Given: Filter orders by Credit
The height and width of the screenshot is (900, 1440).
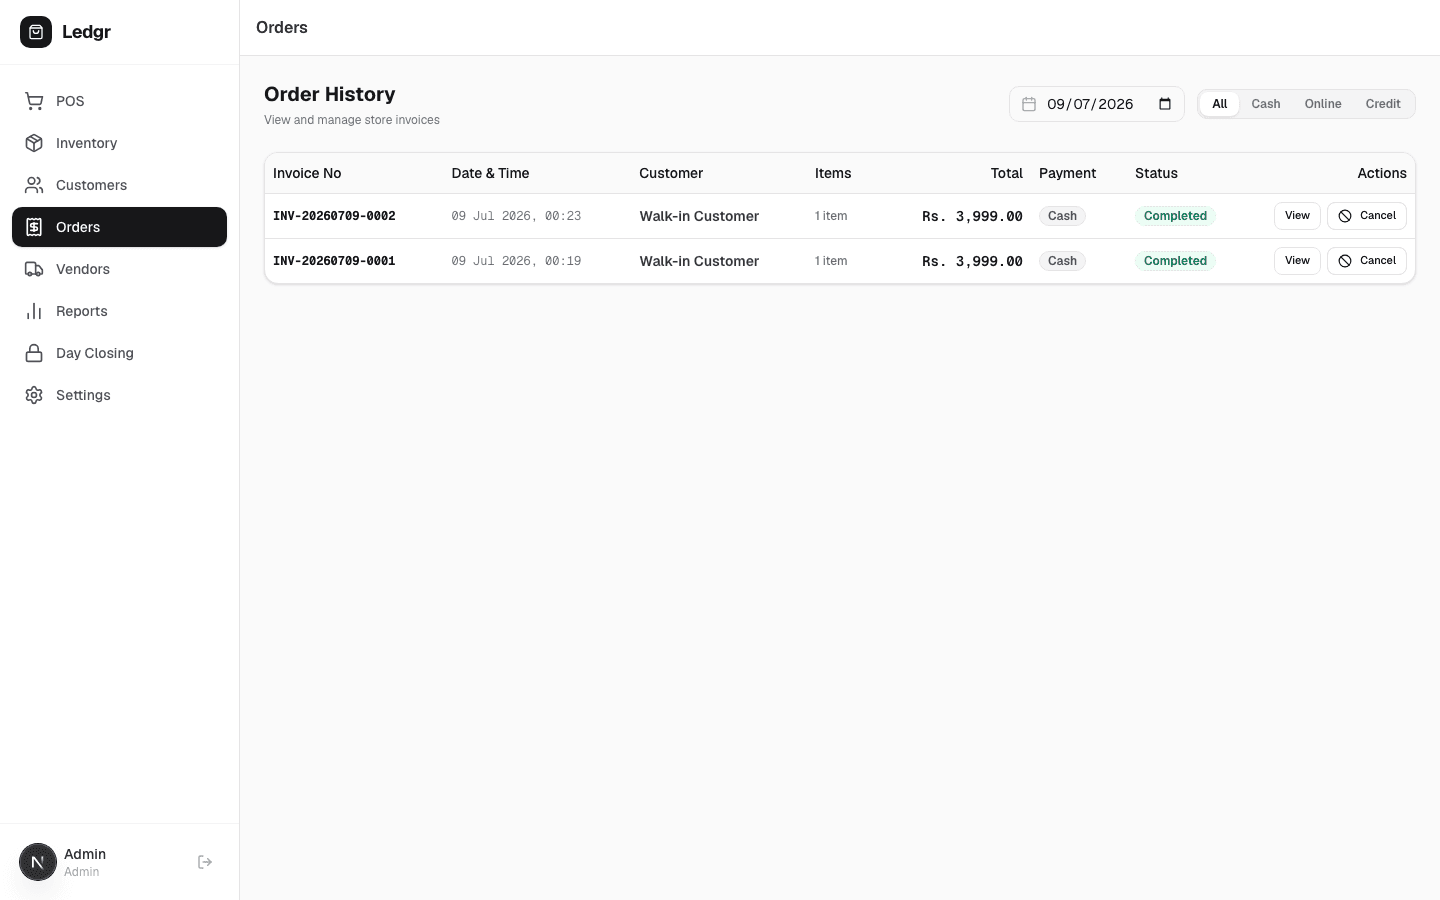Looking at the screenshot, I should point(1383,104).
